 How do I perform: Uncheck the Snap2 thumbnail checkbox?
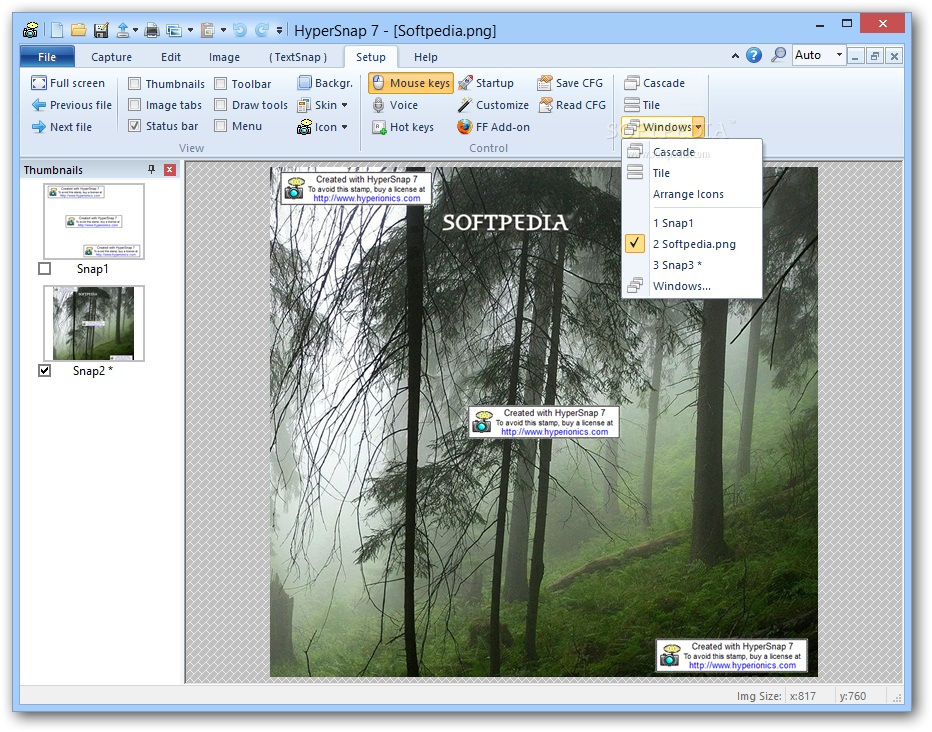[45, 371]
